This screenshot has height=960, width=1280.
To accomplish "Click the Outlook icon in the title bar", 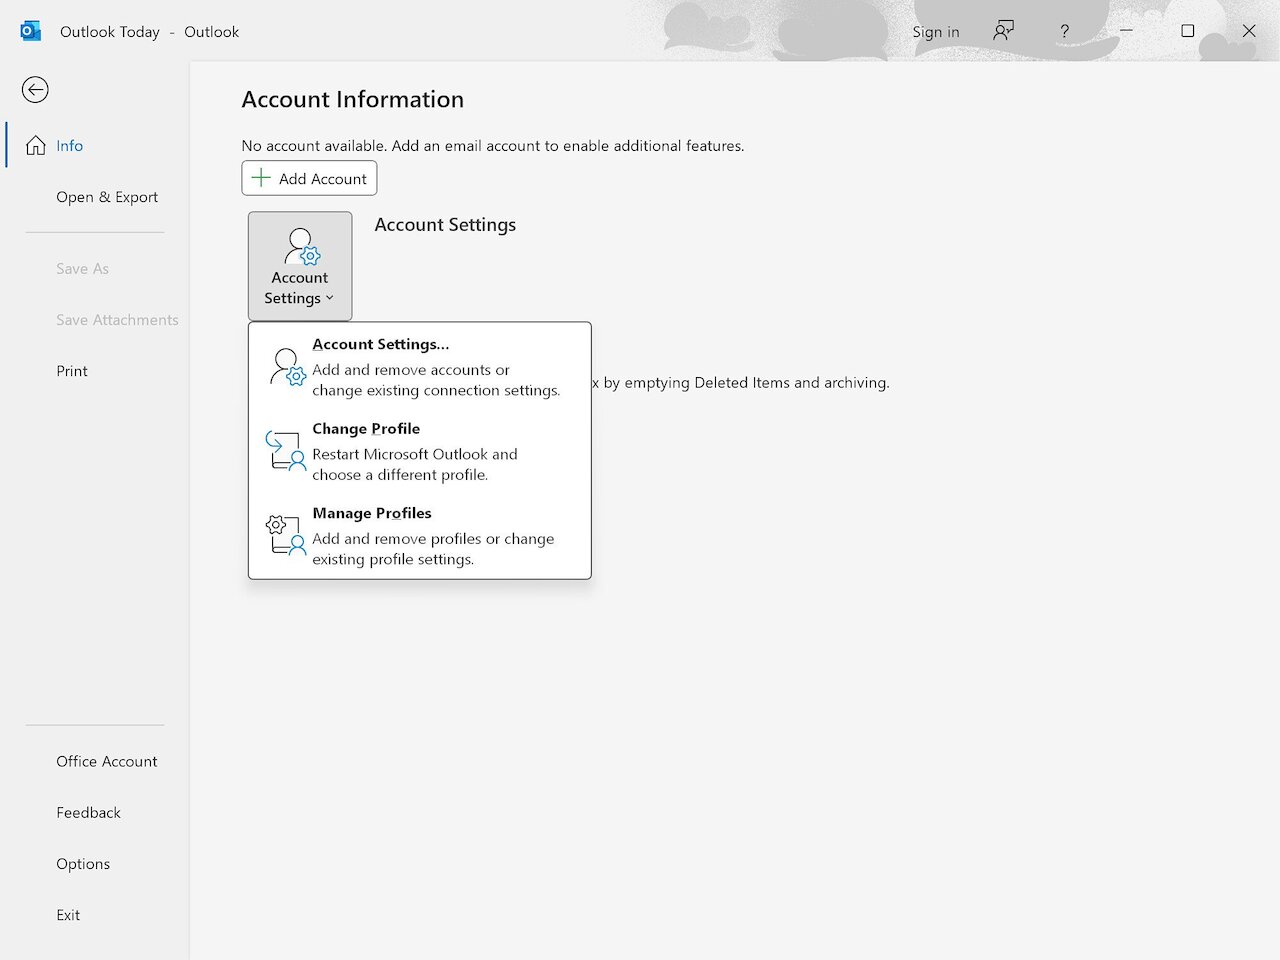I will 29,31.
